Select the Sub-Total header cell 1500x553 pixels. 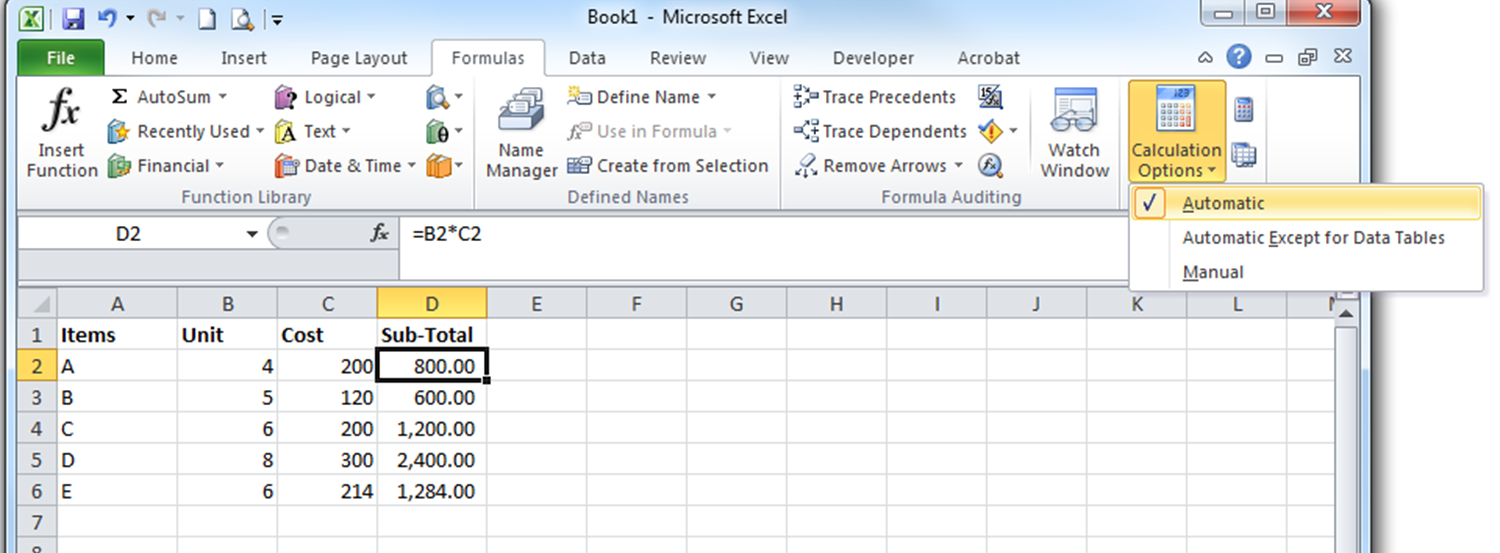[432, 335]
